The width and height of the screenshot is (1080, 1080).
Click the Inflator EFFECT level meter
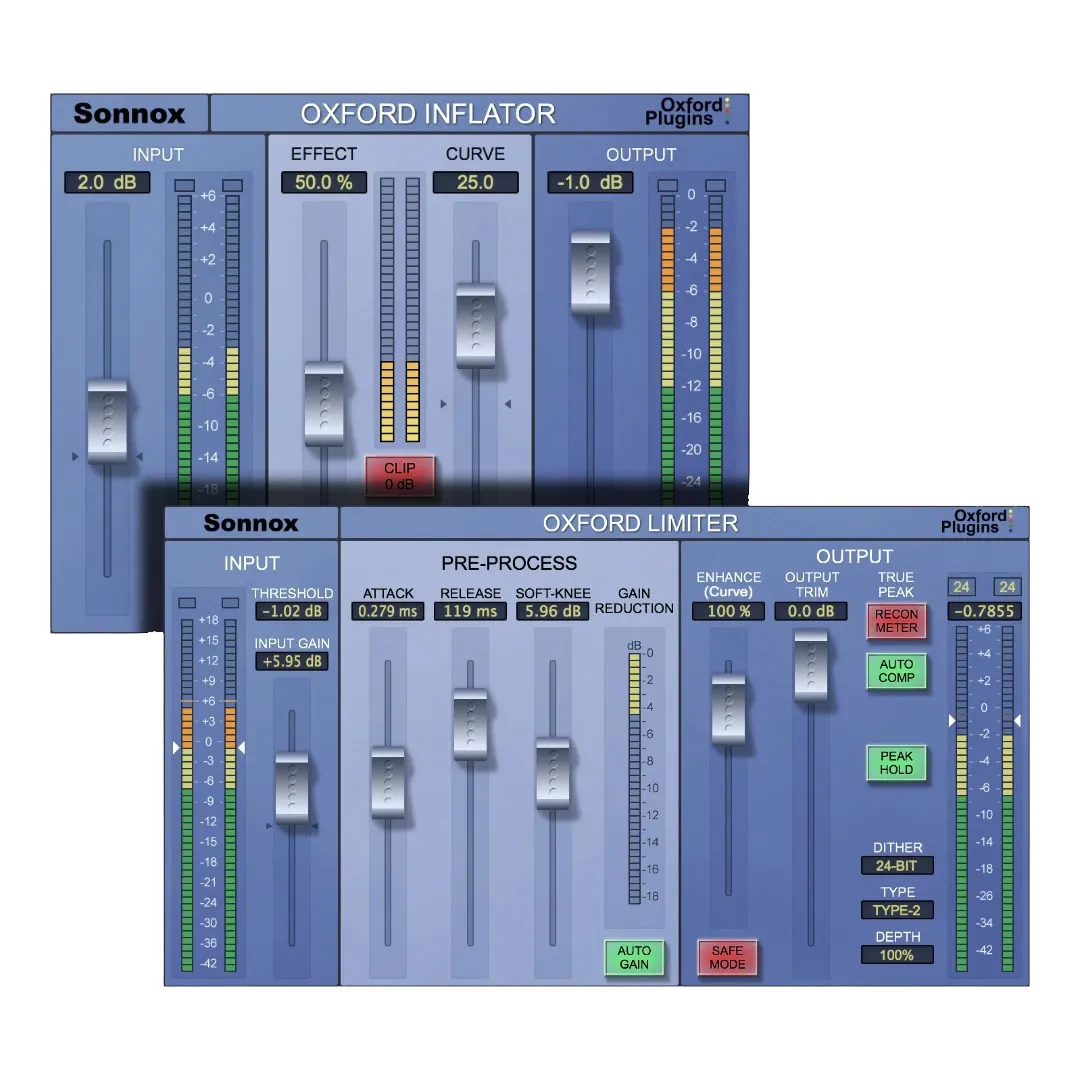point(400,309)
